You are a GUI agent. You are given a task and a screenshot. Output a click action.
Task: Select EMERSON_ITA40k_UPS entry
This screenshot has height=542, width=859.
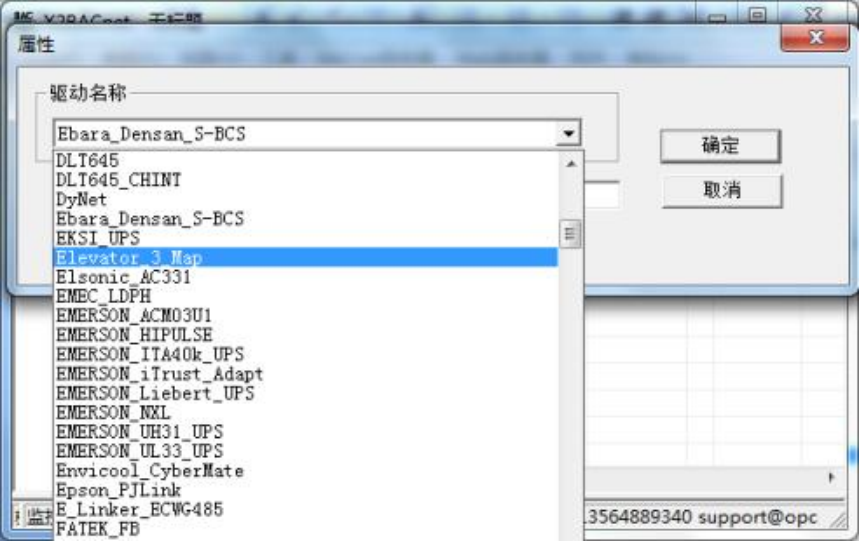coord(306,354)
